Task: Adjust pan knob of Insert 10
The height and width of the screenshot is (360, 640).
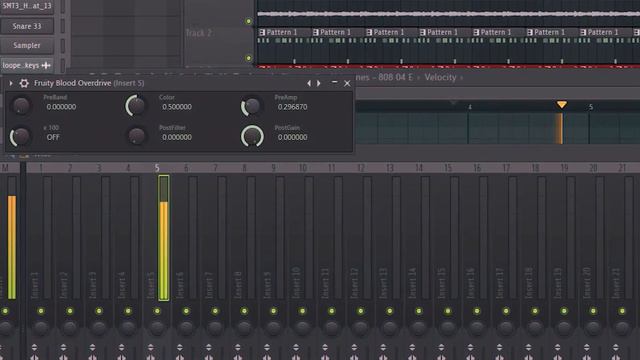Action: 302,327
